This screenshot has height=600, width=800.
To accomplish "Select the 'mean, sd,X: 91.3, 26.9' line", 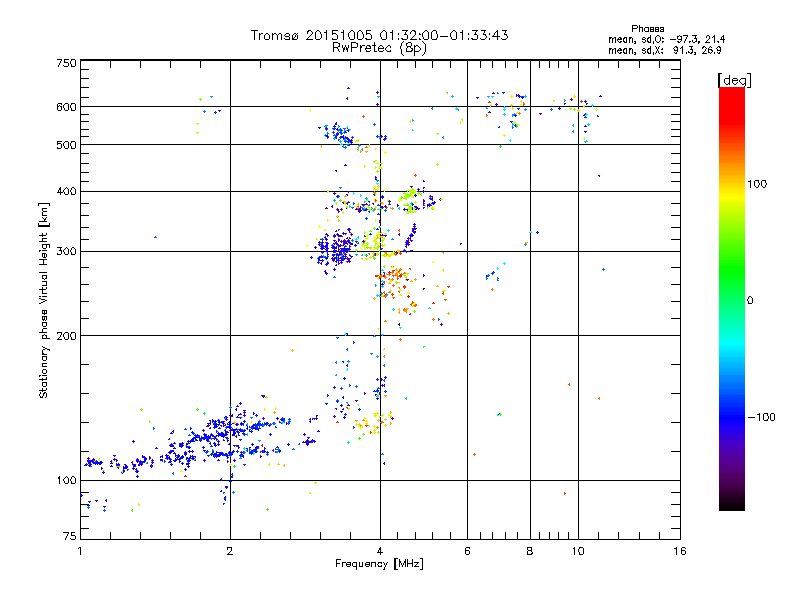I will (x=664, y=51).
